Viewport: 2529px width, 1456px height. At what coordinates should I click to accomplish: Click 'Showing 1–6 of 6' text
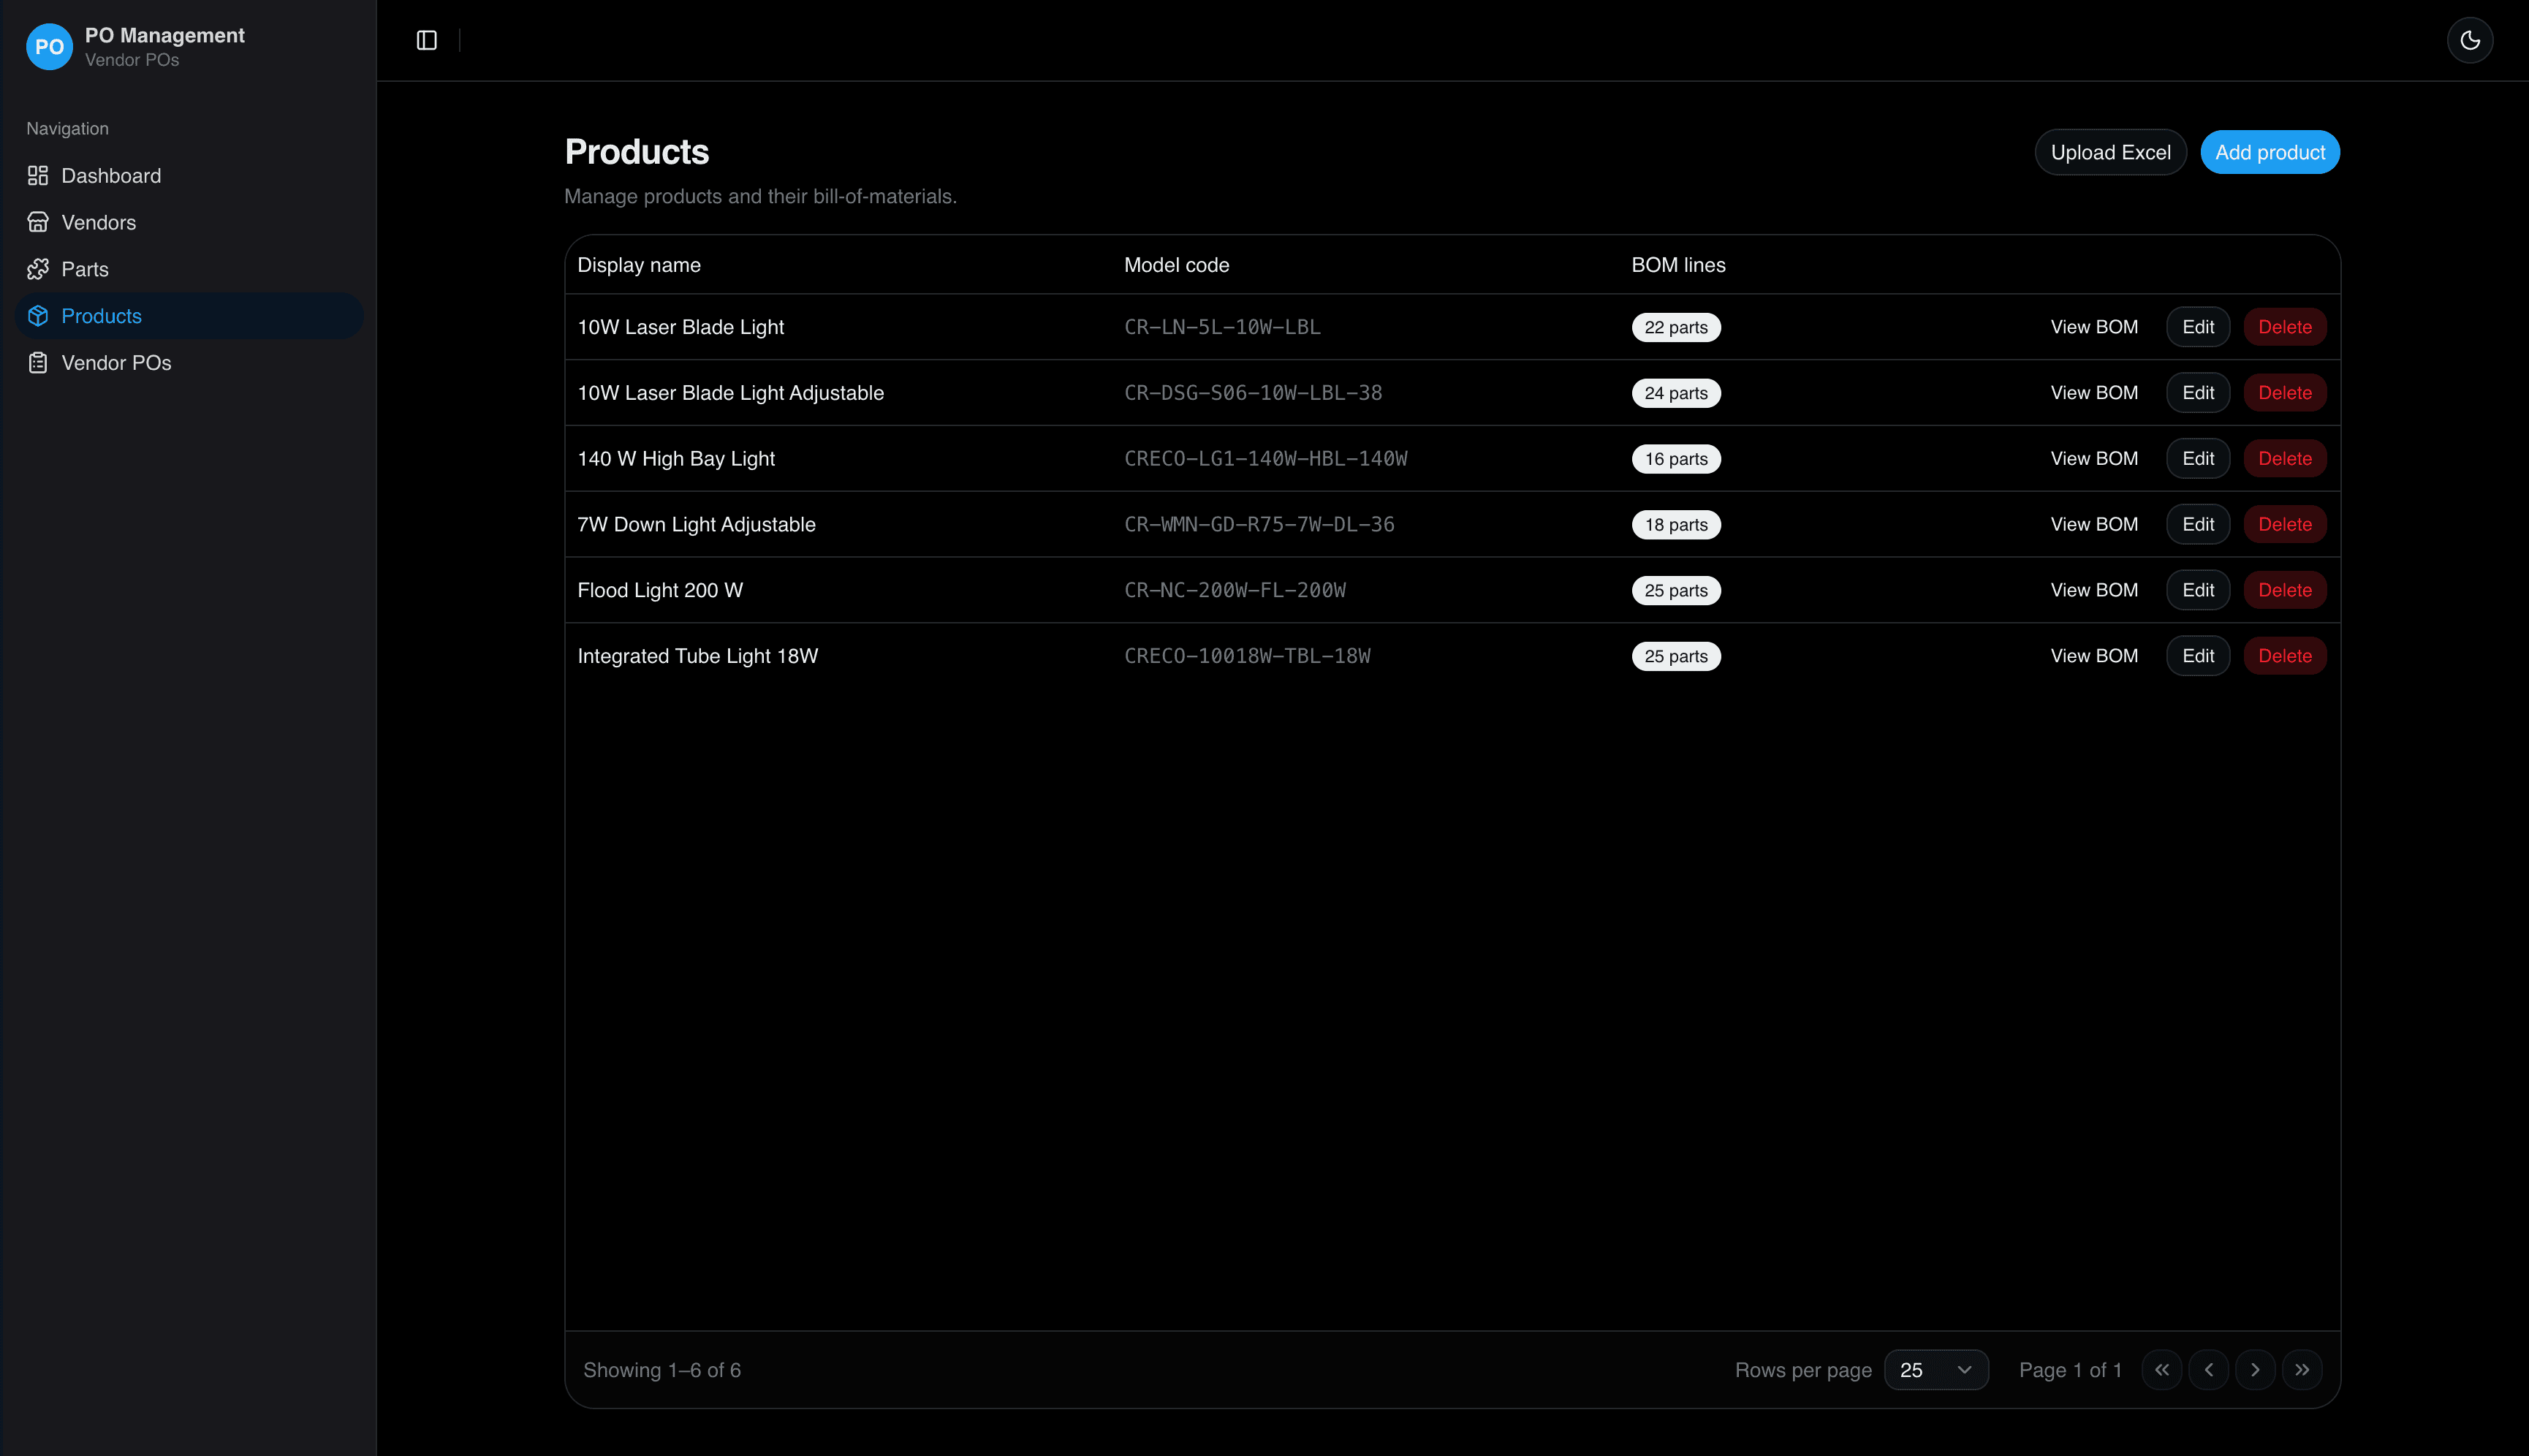coord(662,1370)
